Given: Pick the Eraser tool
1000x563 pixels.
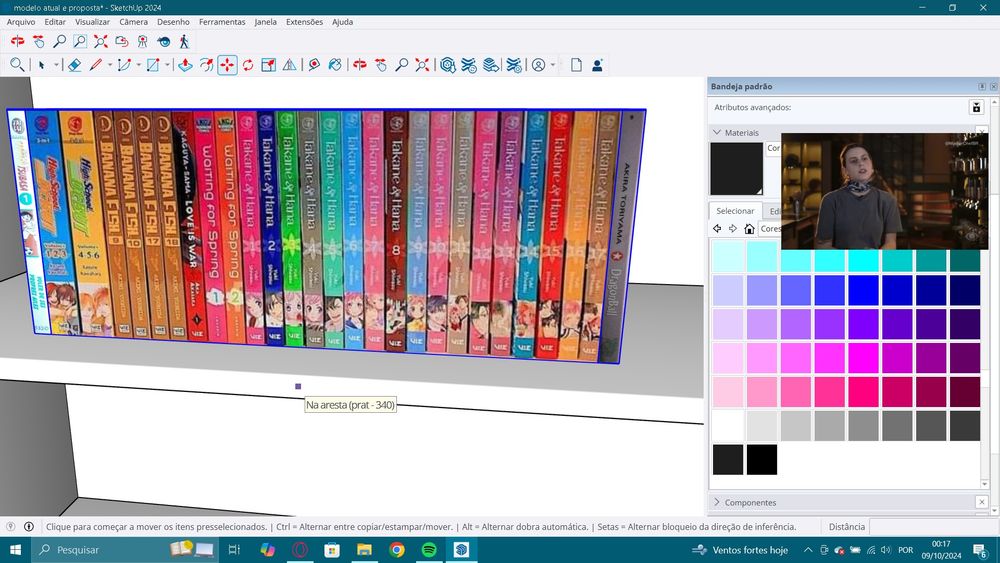Looking at the screenshot, I should tap(75, 65).
